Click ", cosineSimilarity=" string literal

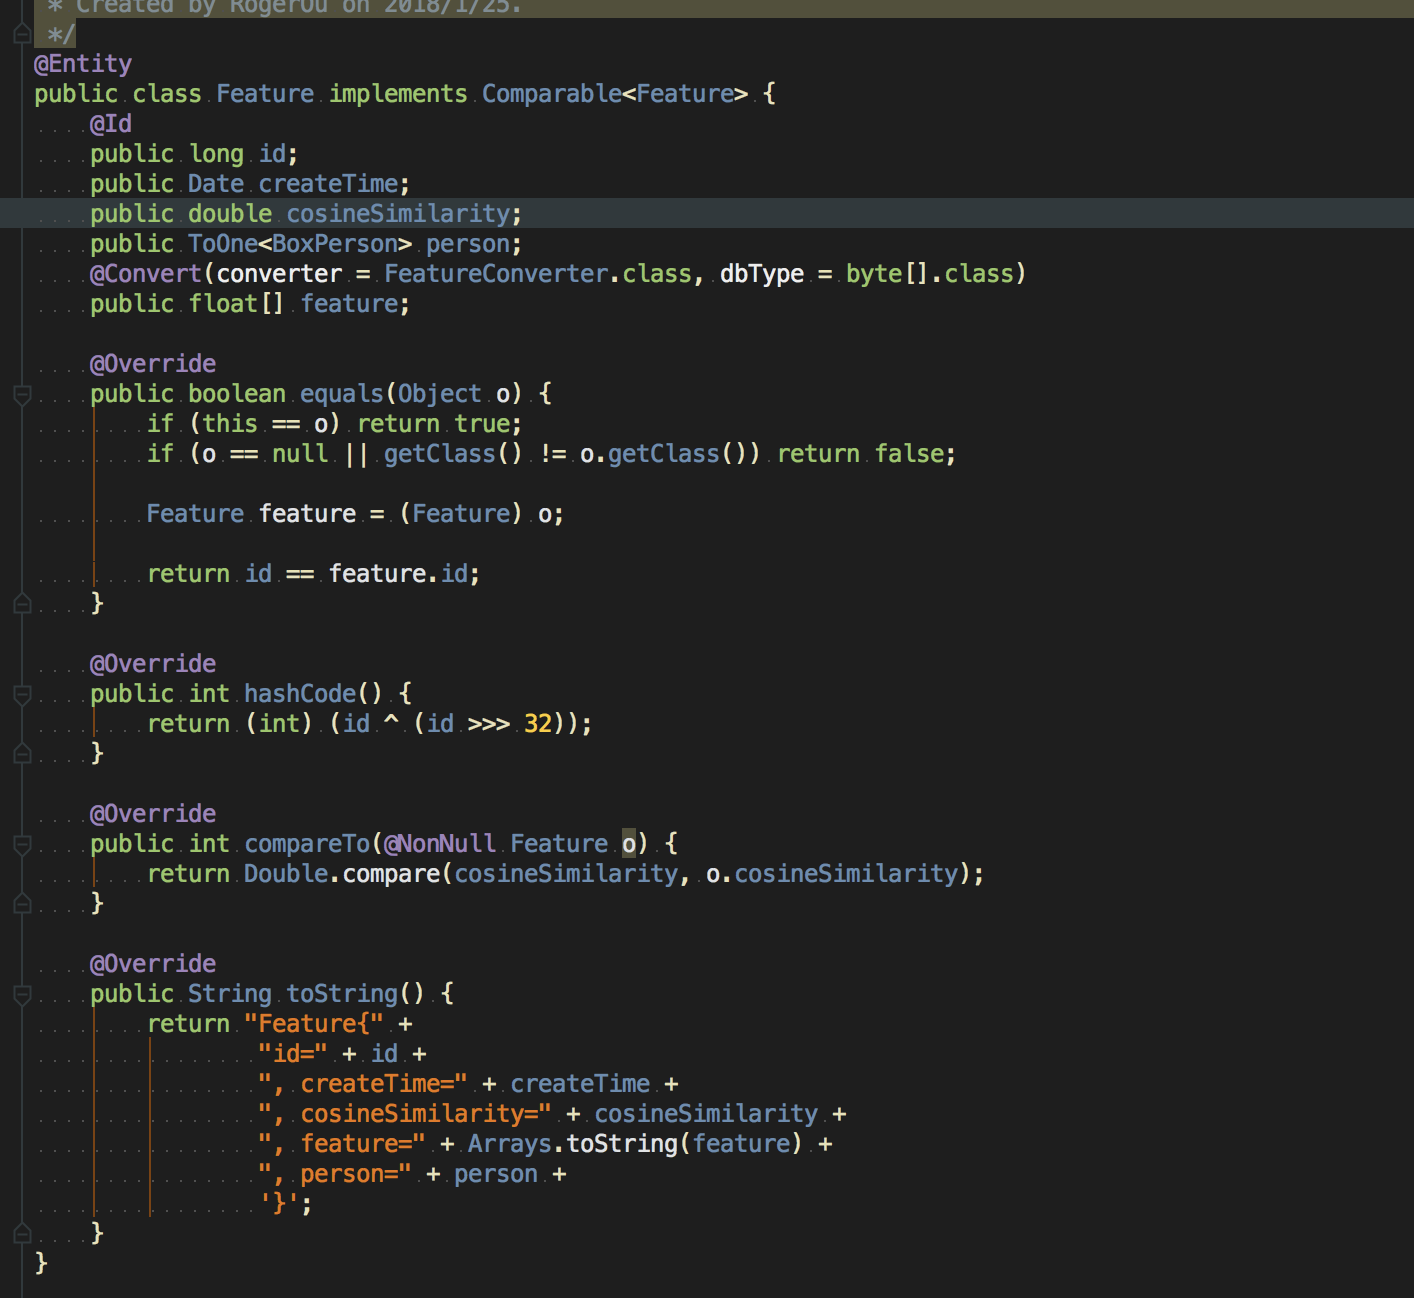pos(405,1114)
